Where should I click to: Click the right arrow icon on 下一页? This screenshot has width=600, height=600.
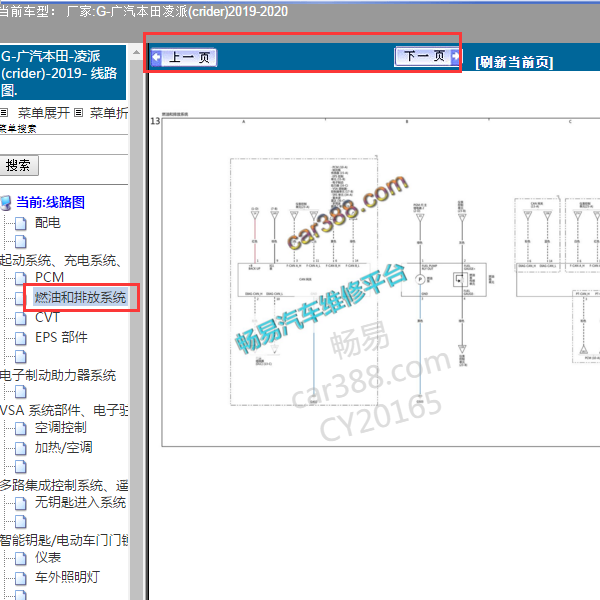(x=456, y=57)
